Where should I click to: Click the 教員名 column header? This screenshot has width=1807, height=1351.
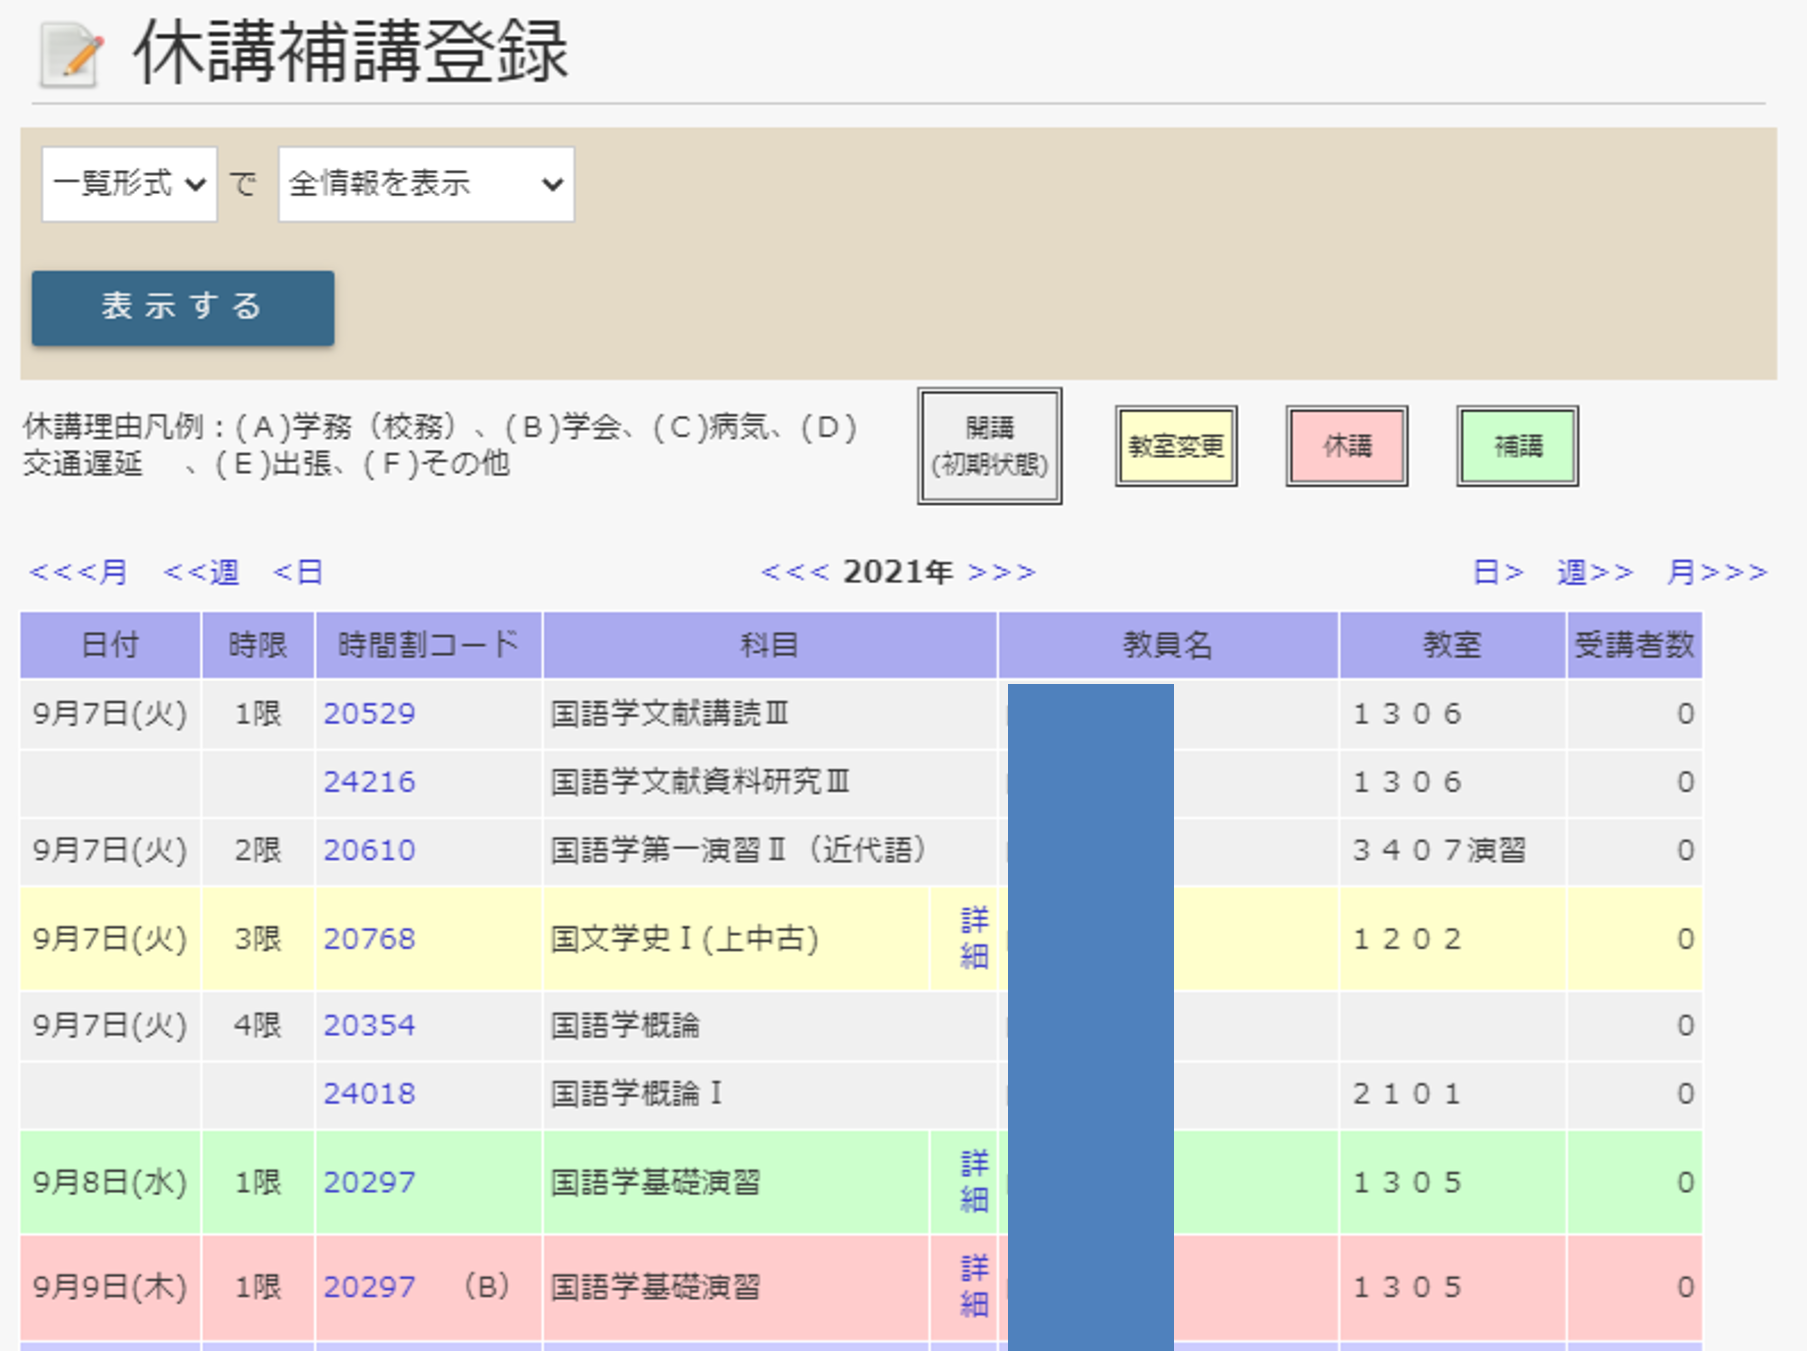(x=1168, y=645)
